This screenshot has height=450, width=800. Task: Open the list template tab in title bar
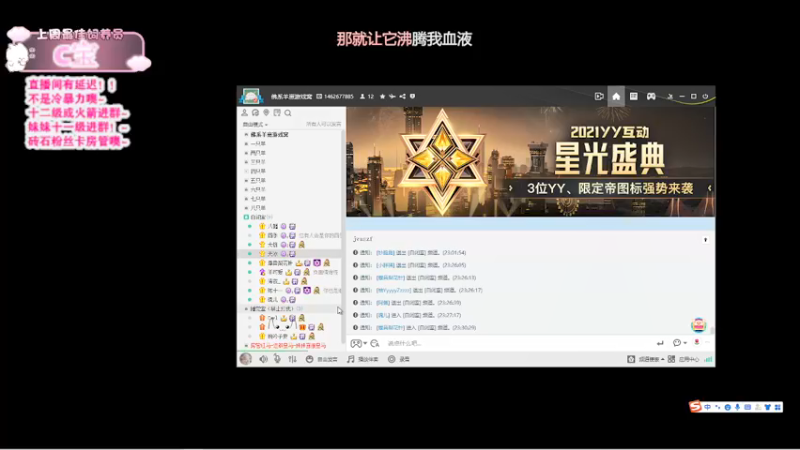tap(633, 96)
